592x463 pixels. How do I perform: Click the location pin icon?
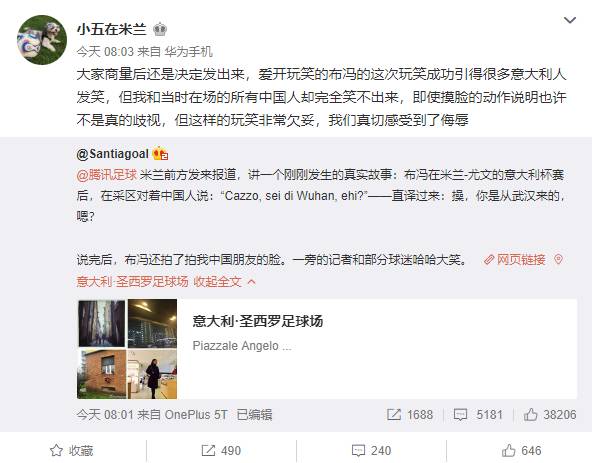558,260
